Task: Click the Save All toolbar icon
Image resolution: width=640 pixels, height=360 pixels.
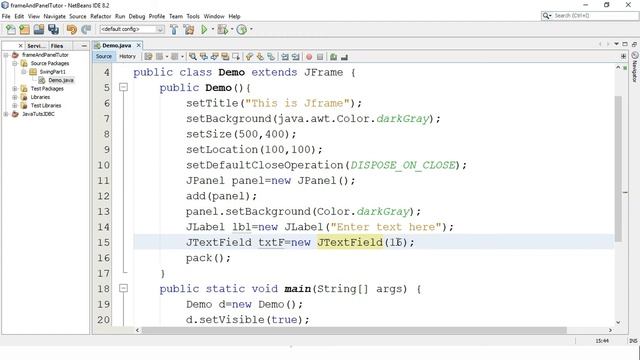Action: [x=53, y=29]
